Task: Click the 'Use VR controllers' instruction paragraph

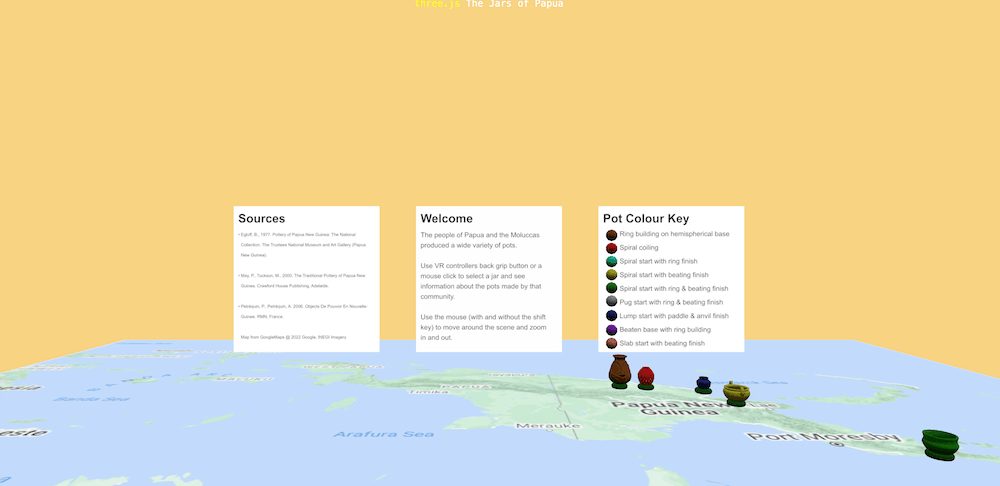Action: 482,281
